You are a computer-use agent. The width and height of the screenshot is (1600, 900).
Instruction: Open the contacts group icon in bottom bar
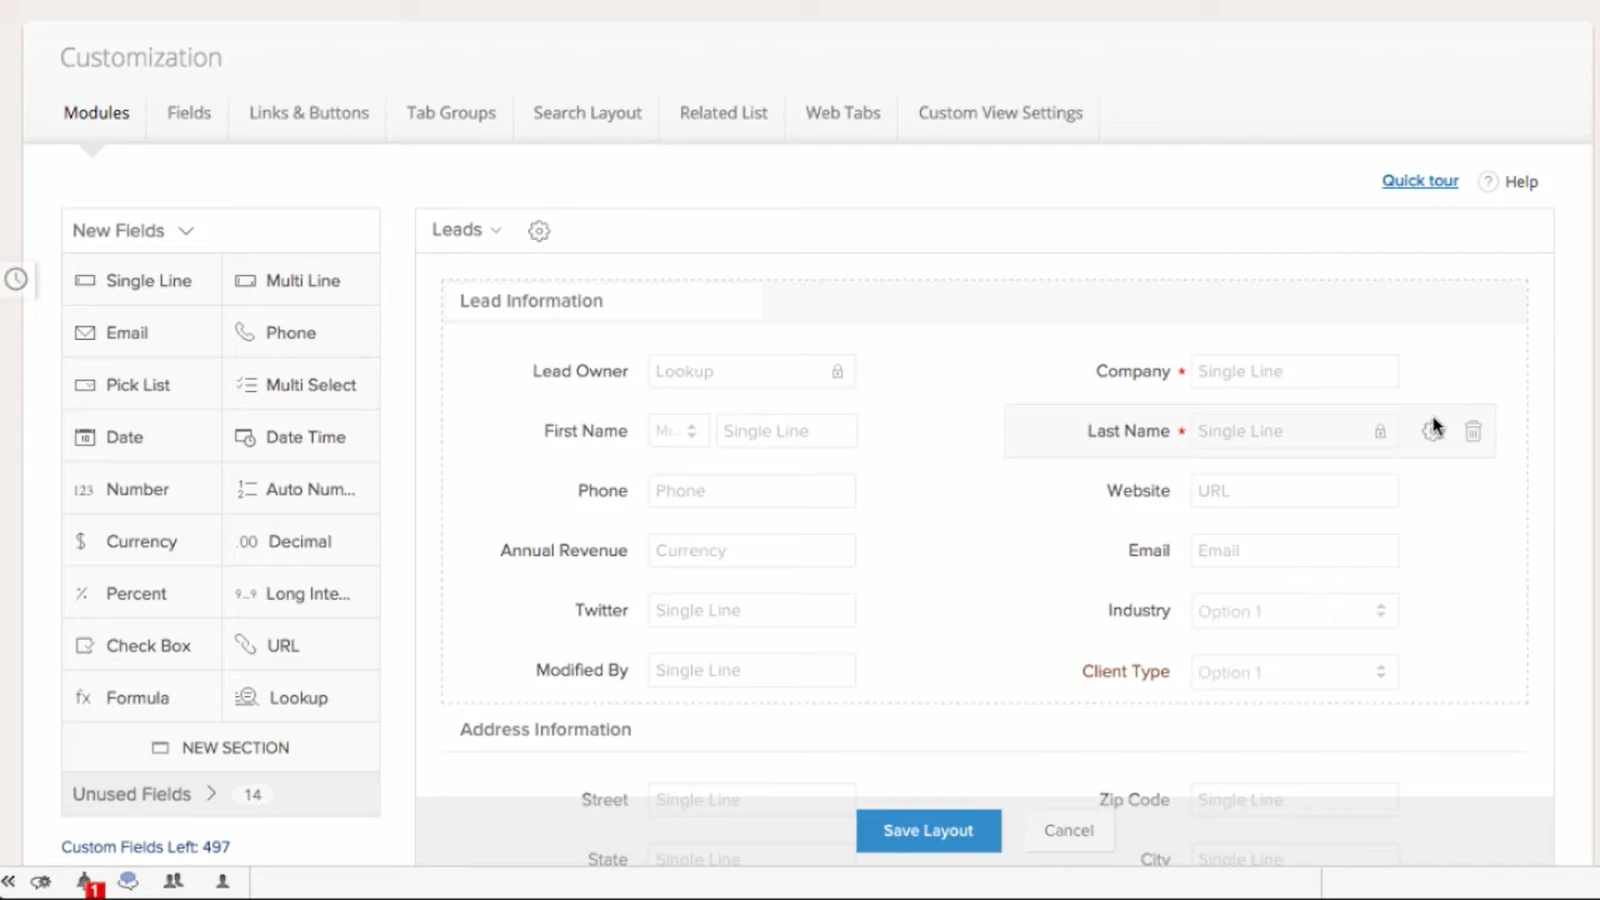[173, 881]
